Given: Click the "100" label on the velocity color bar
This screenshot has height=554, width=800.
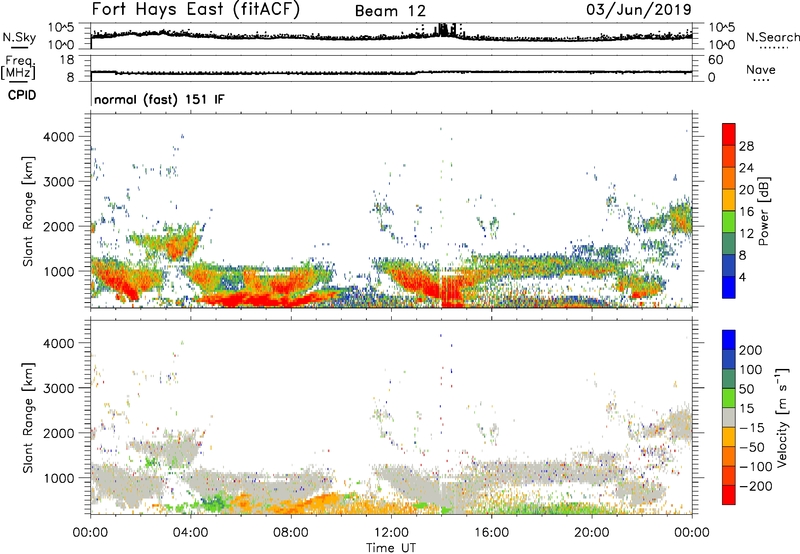Looking at the screenshot, I should (751, 370).
